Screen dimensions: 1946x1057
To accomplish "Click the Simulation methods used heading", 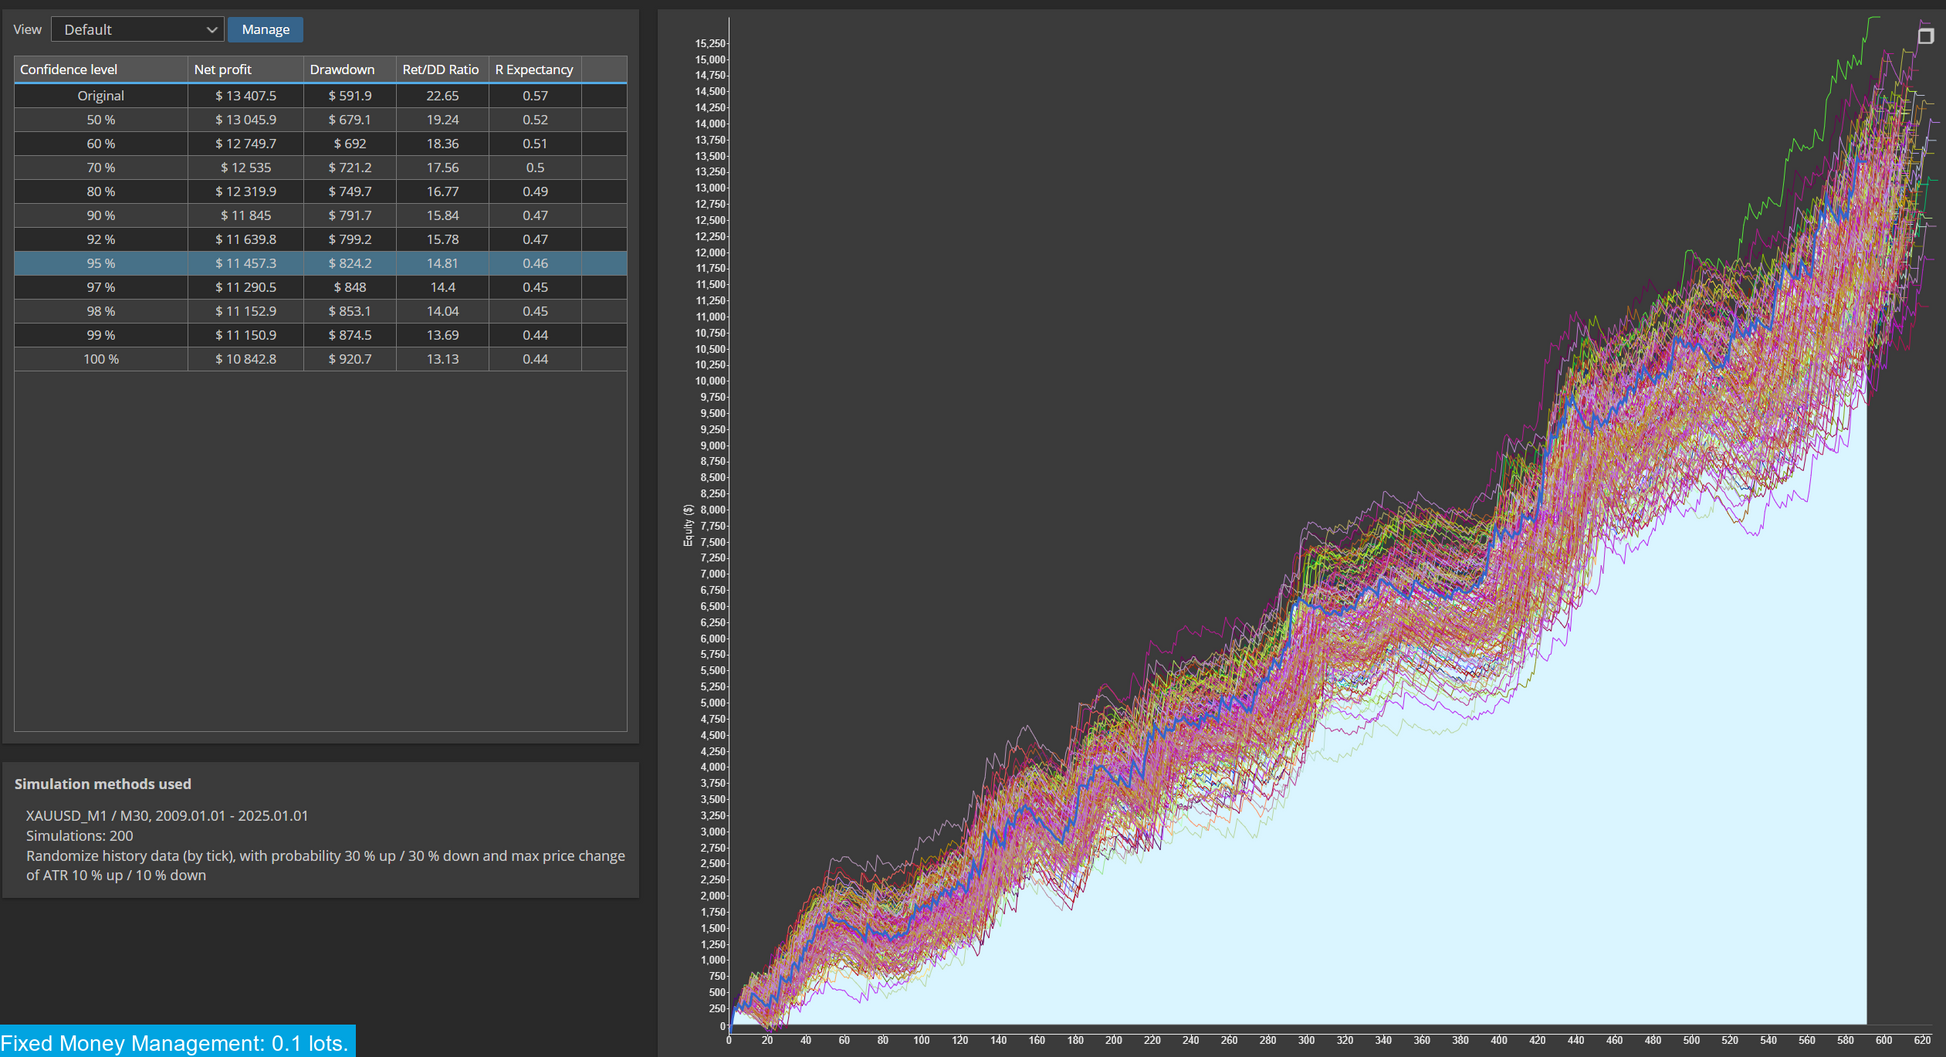I will pyautogui.click(x=103, y=784).
